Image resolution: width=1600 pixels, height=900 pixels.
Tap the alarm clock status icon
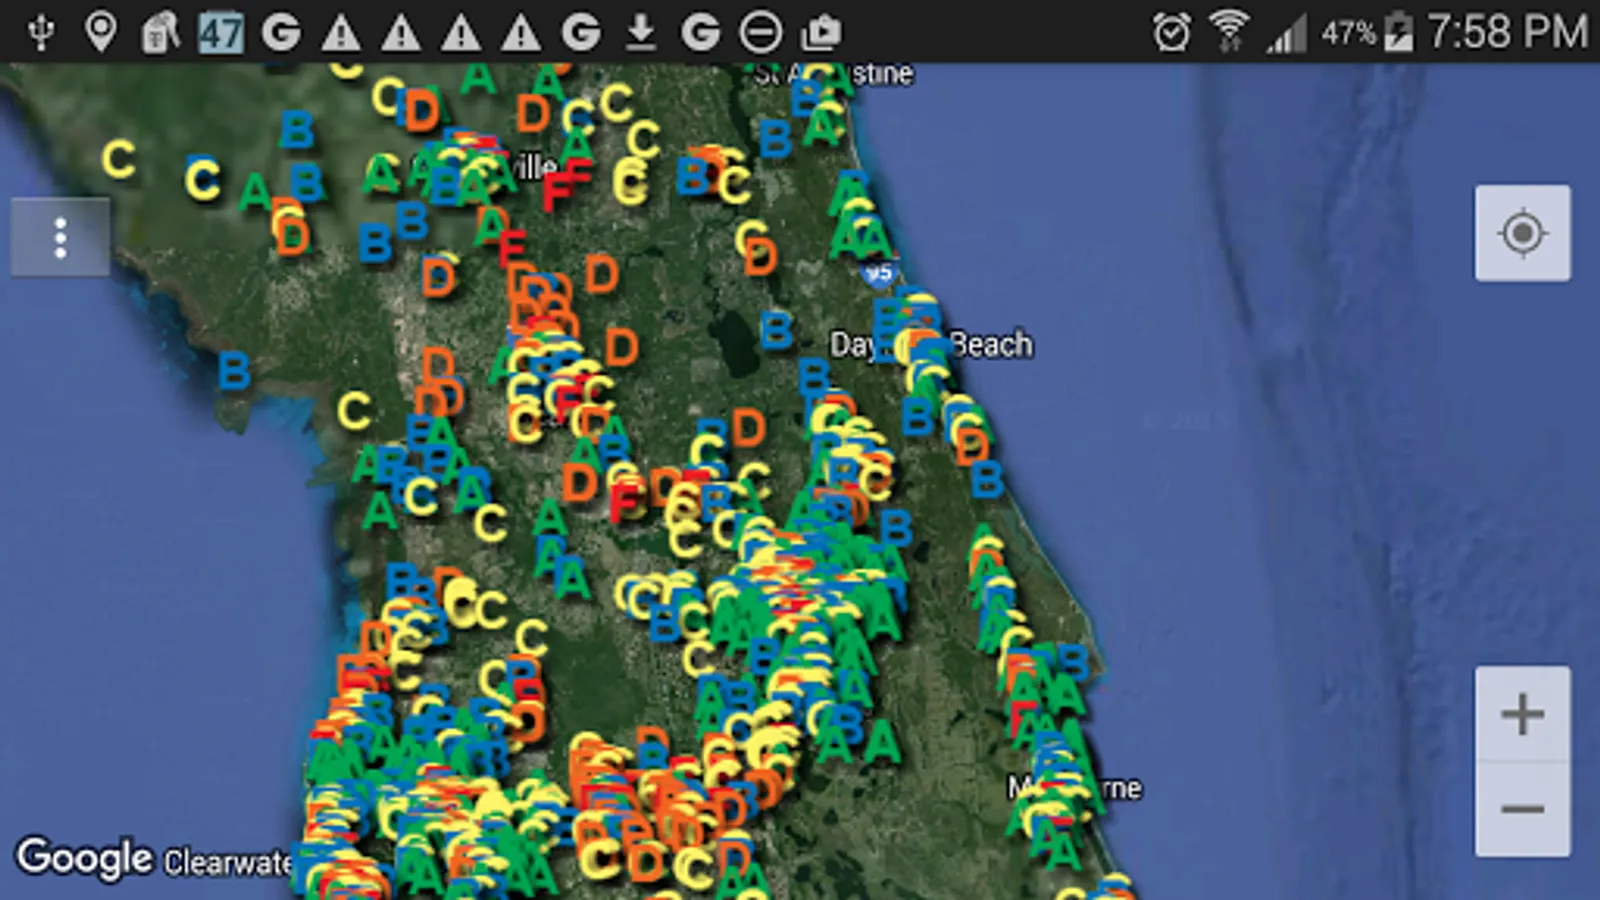point(1172,32)
